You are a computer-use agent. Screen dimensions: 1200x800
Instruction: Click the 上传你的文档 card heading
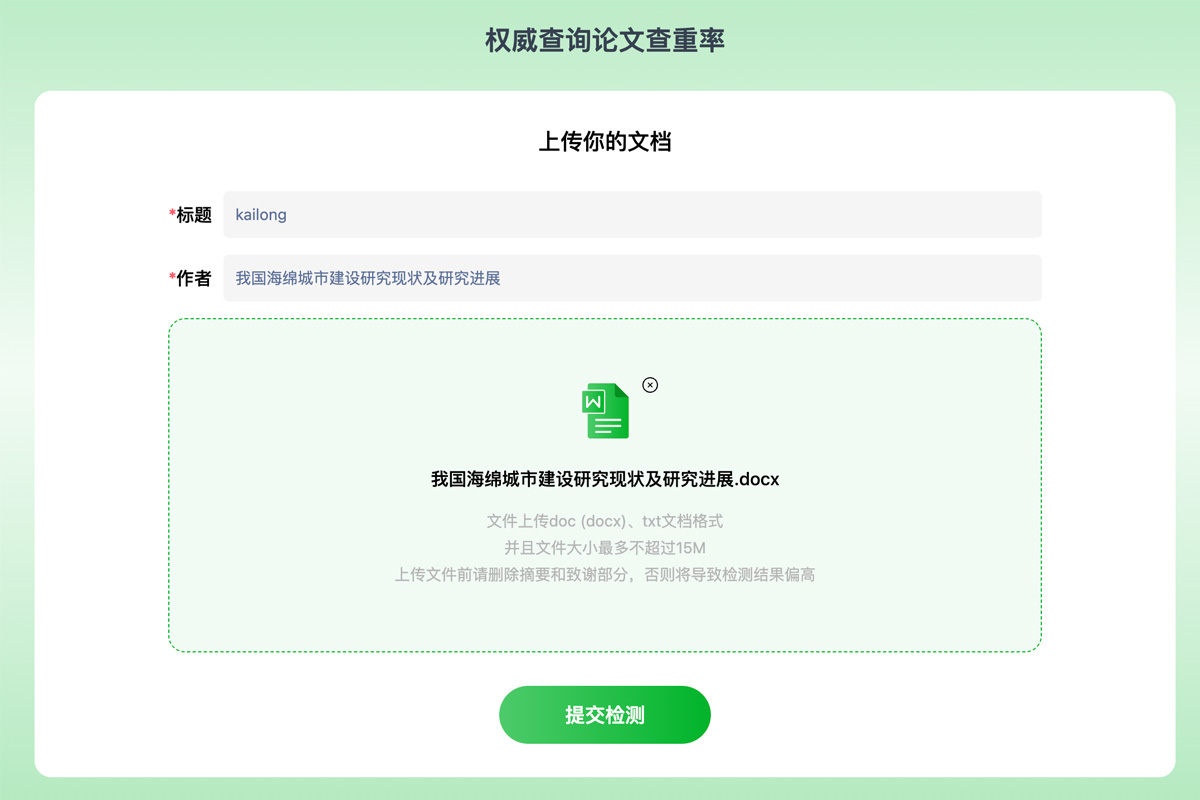[604, 142]
